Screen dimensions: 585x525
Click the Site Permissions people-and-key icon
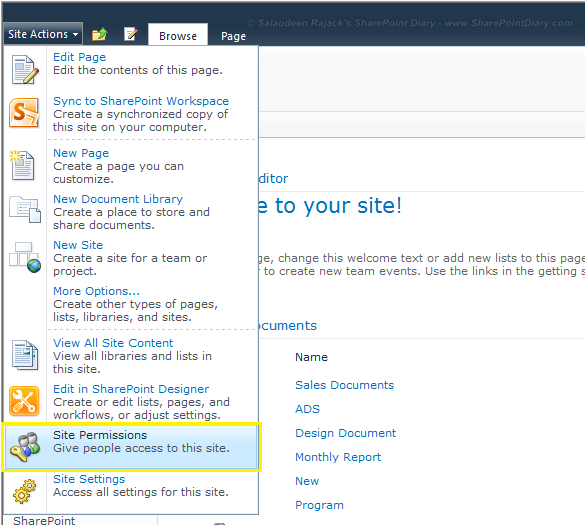(x=25, y=447)
